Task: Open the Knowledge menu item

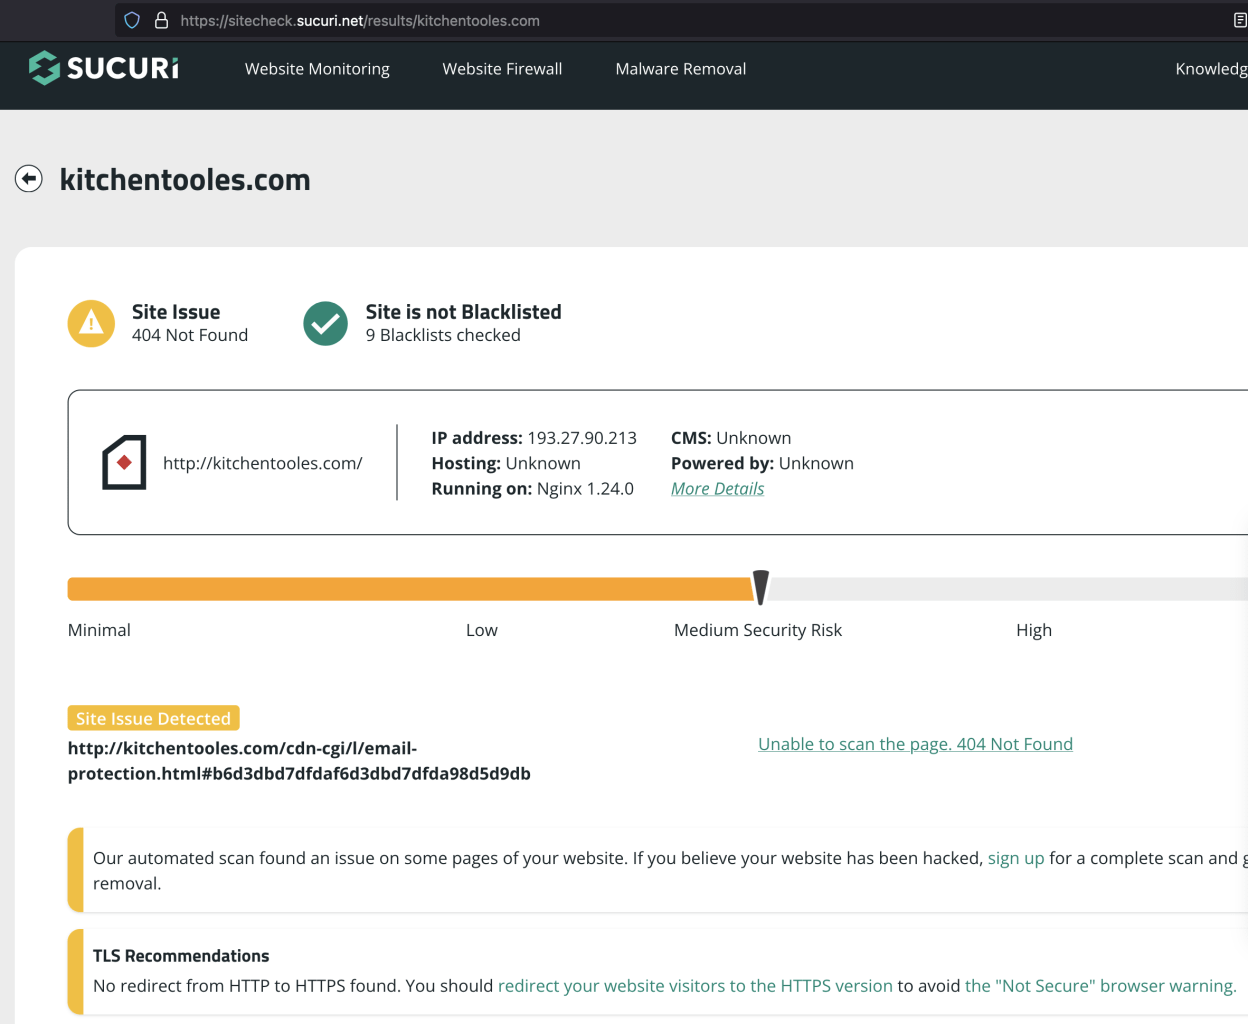Action: 1211,69
